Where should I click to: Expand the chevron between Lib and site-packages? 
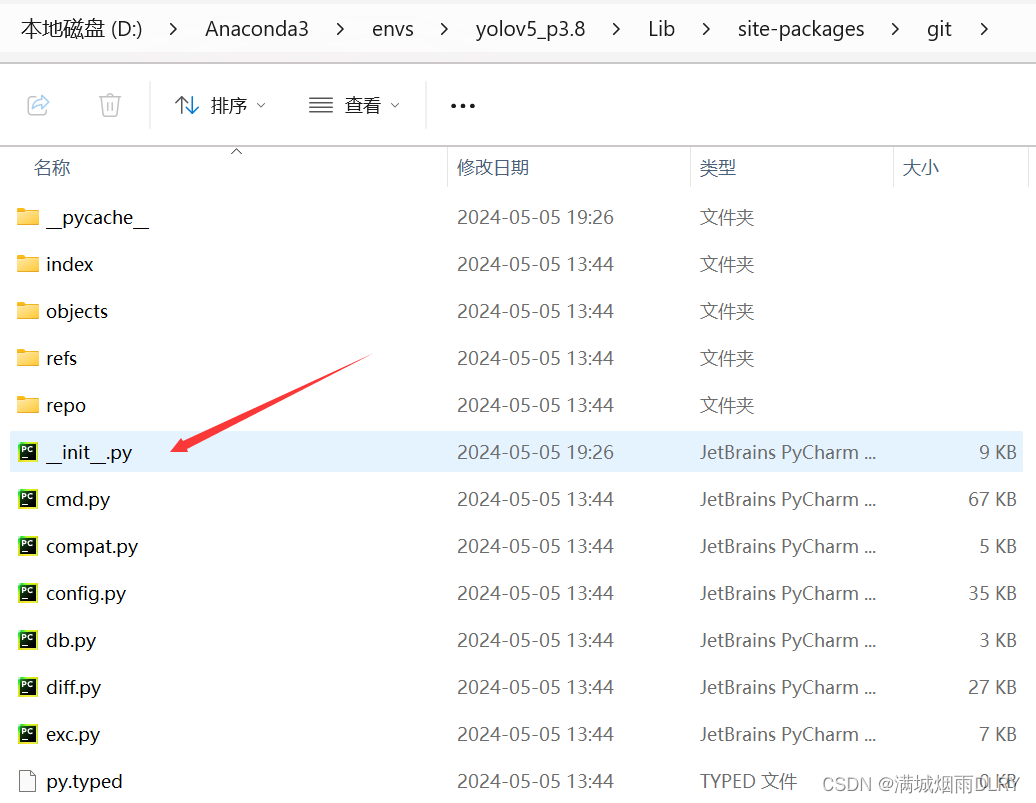pos(706,29)
